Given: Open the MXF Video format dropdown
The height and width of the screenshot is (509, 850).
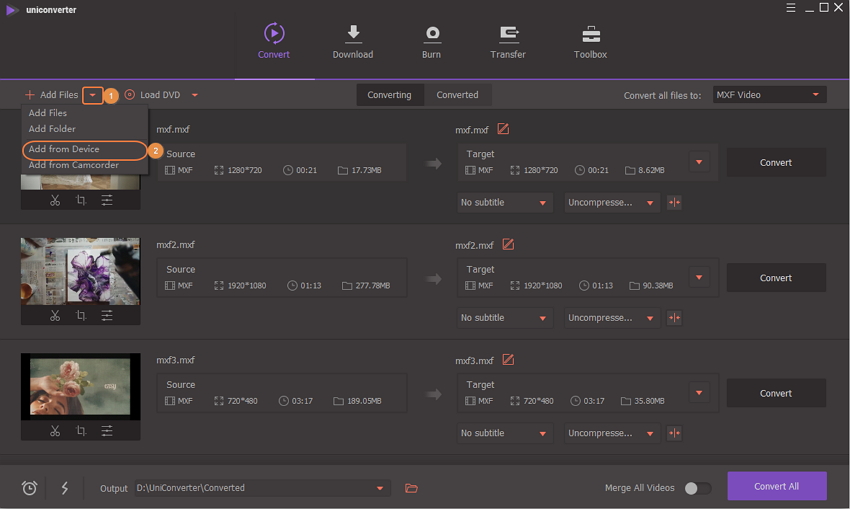Looking at the screenshot, I should coord(769,95).
